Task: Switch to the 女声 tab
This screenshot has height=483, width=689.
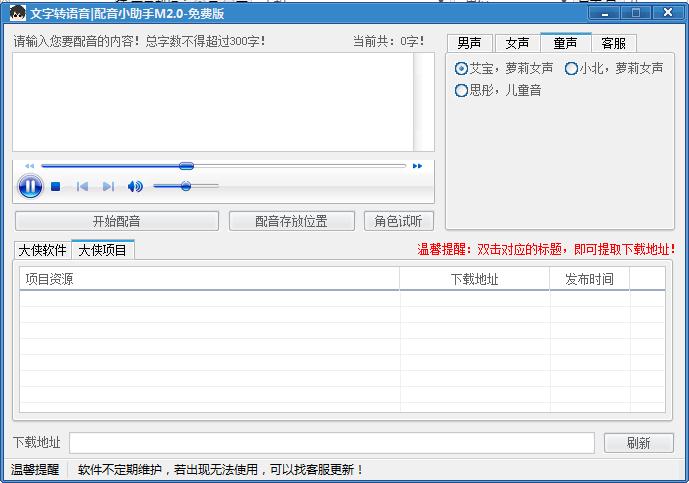Action: coord(517,43)
